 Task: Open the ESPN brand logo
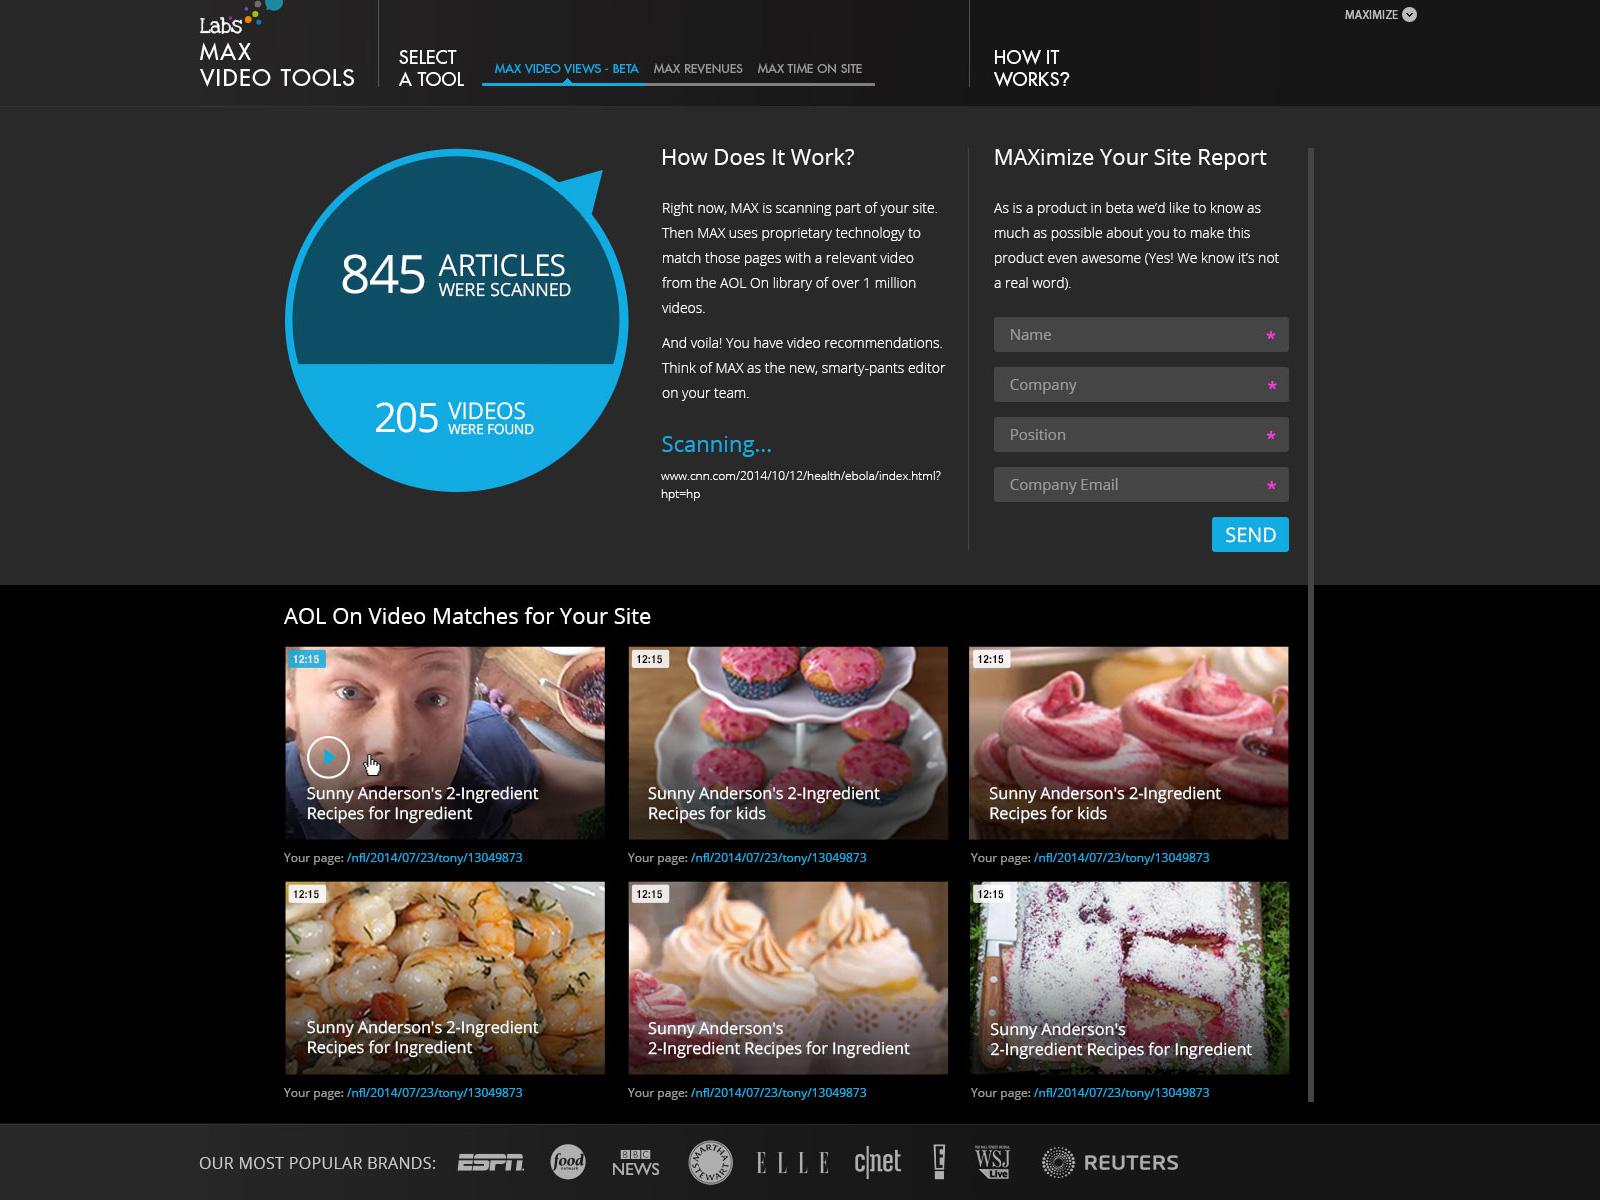(x=491, y=1162)
